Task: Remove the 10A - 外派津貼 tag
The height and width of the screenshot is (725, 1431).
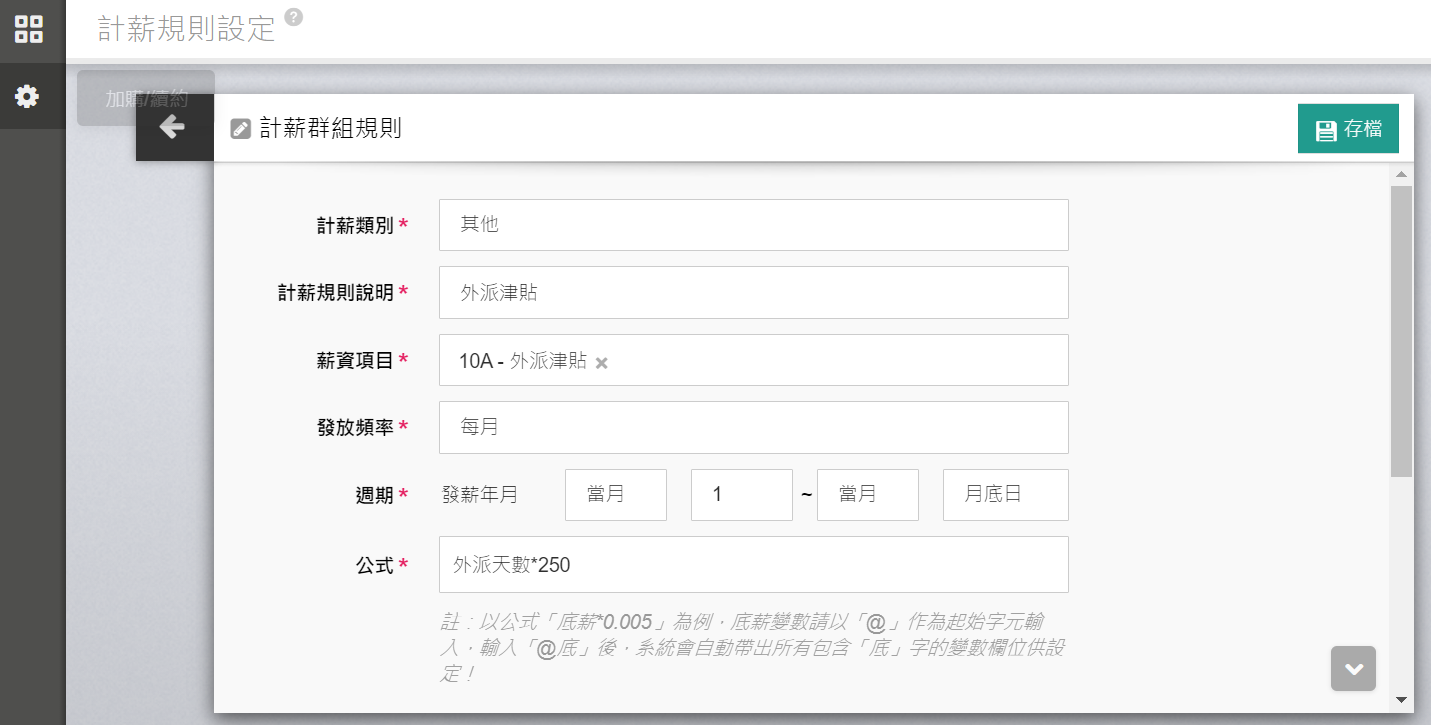Action: [601, 363]
